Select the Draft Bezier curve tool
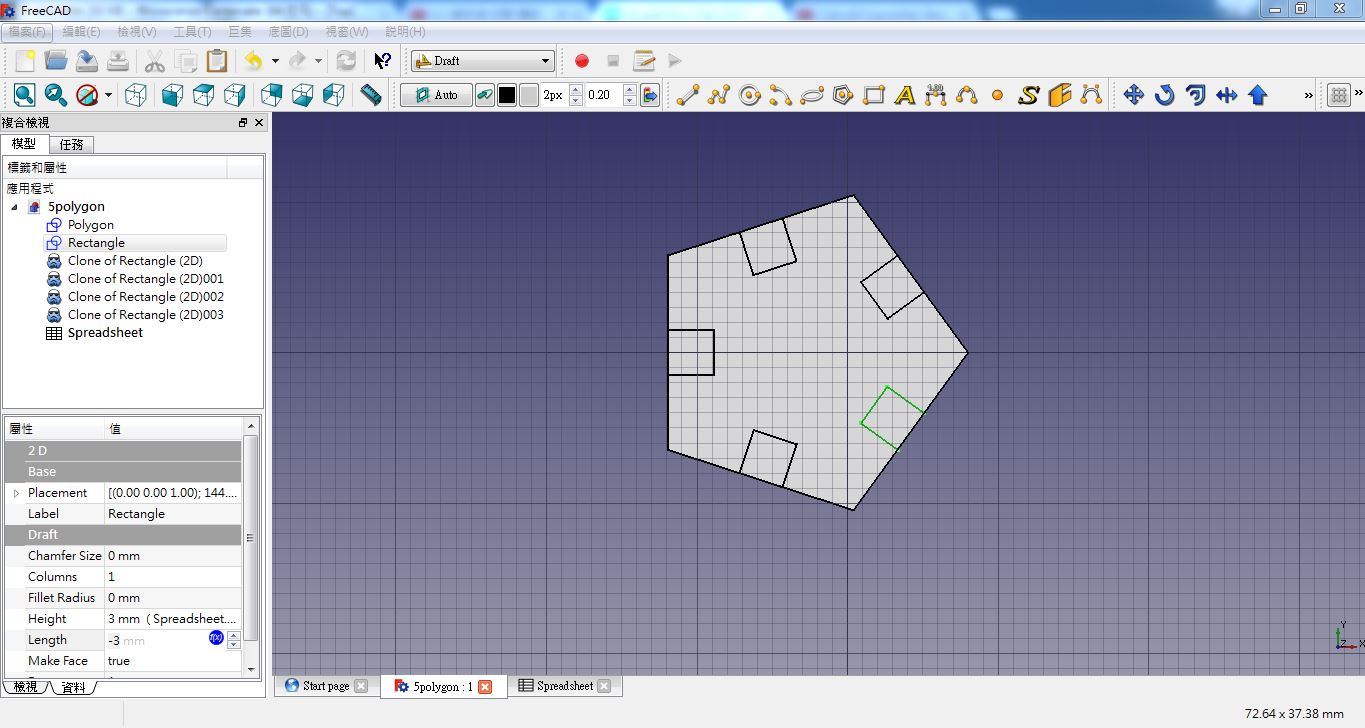The width and height of the screenshot is (1365, 728). click(x=1091, y=95)
